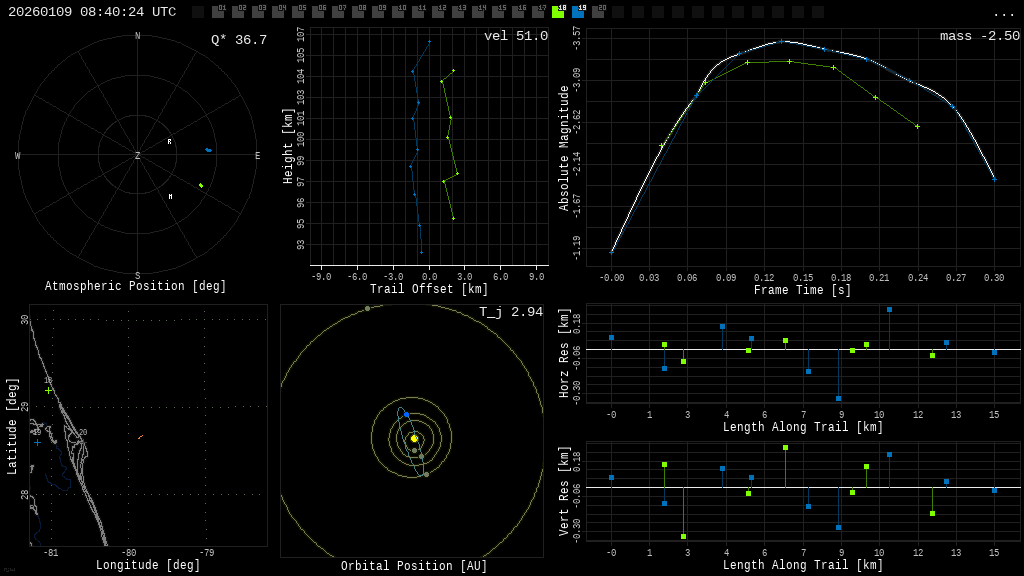Click the Z zenith center of the polar plot
Screen dimensions: 1024x576
pos(137,156)
